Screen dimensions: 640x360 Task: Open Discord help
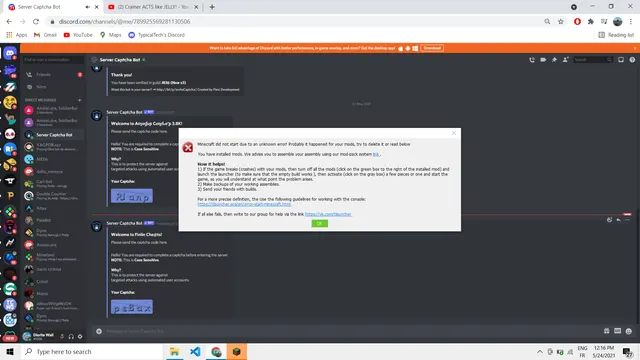[632, 60]
